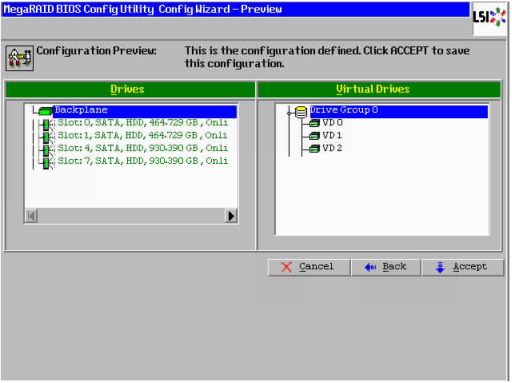Click the Drives panel header
Image resolution: width=512 pixels, height=383 pixels.
(x=130, y=89)
